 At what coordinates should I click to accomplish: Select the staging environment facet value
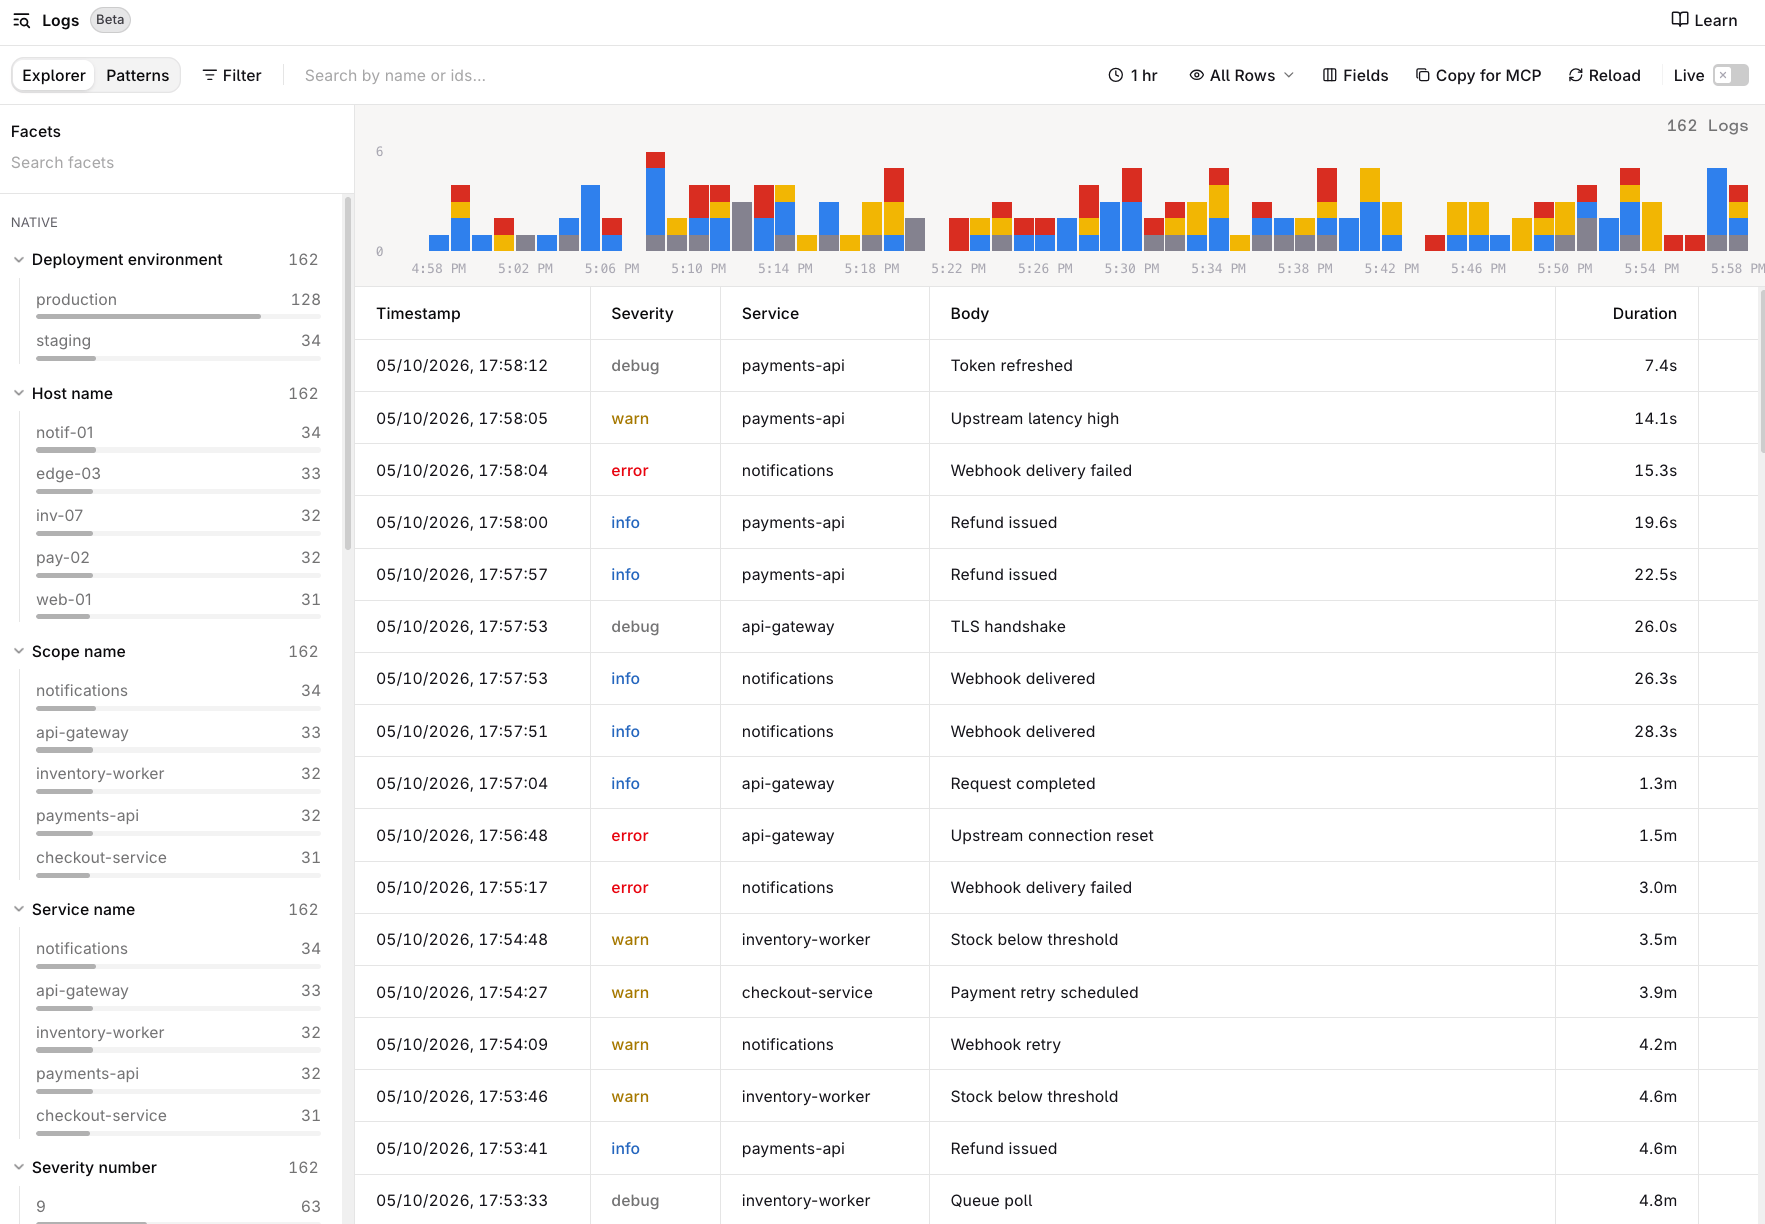178,345
